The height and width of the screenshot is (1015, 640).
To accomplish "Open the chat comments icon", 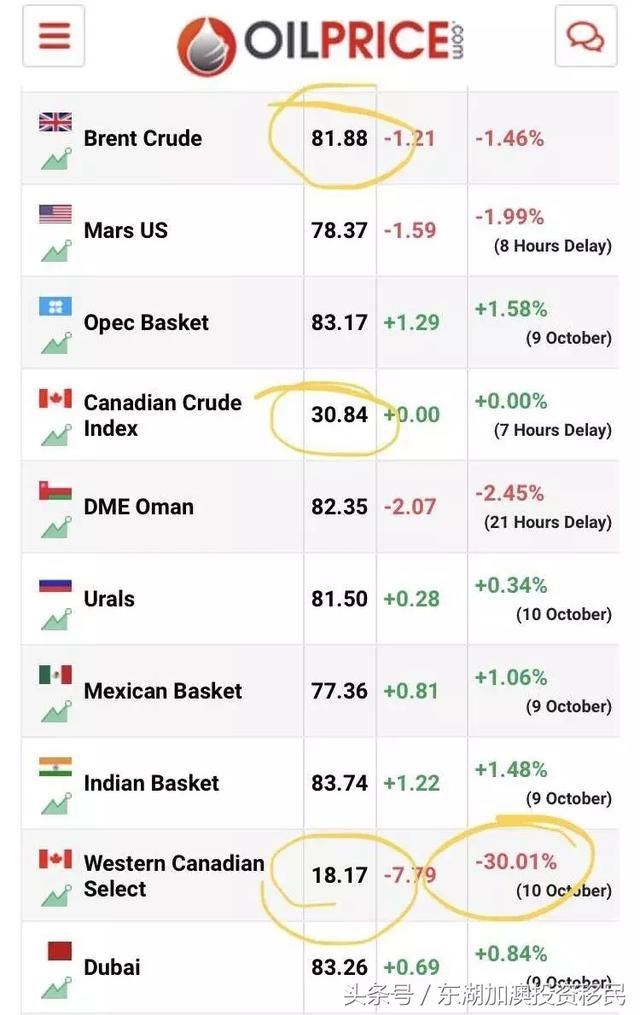I will [x=585, y=36].
